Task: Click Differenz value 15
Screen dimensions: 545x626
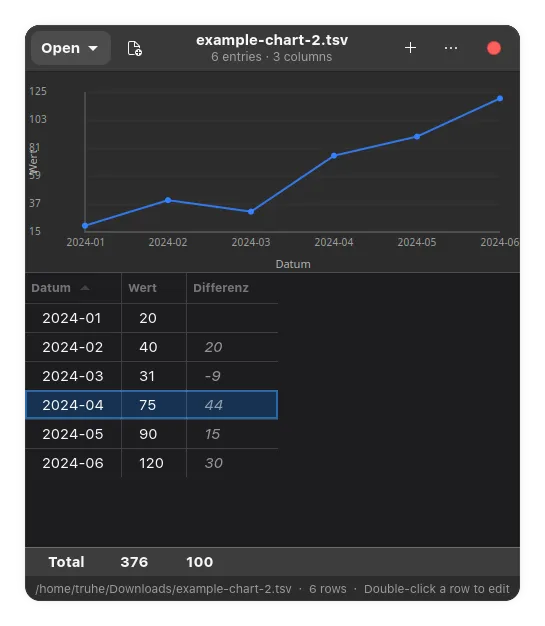Action: pyautogui.click(x=212, y=434)
